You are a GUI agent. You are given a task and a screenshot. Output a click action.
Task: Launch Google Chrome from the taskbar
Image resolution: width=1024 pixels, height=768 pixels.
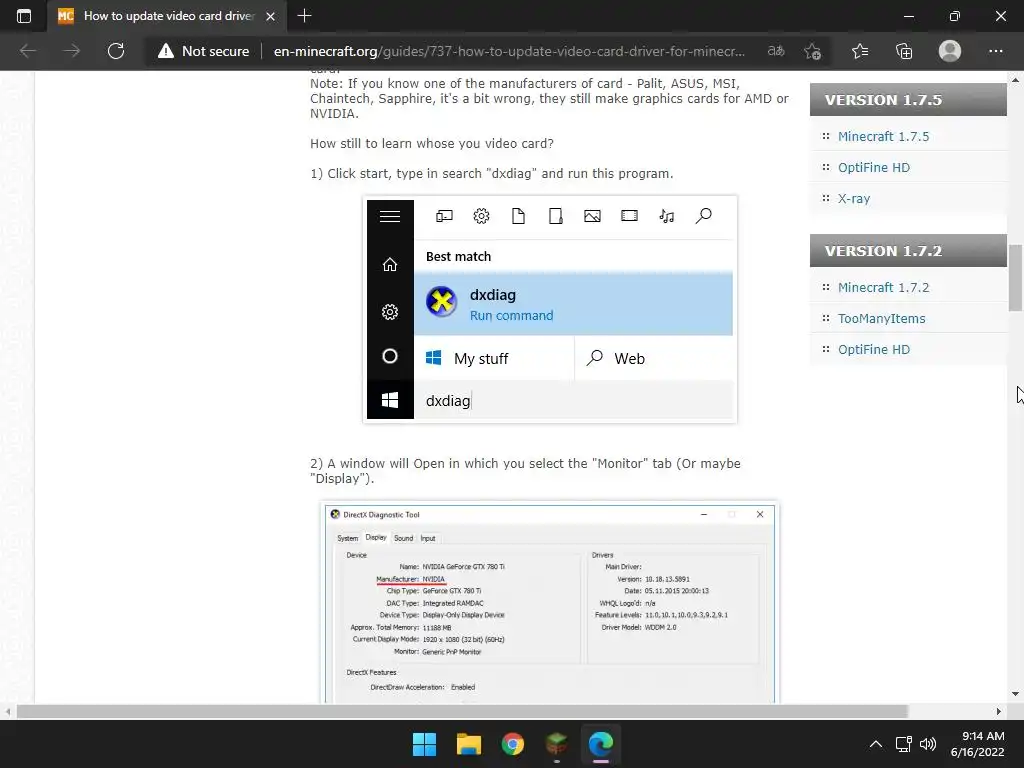tap(513, 744)
